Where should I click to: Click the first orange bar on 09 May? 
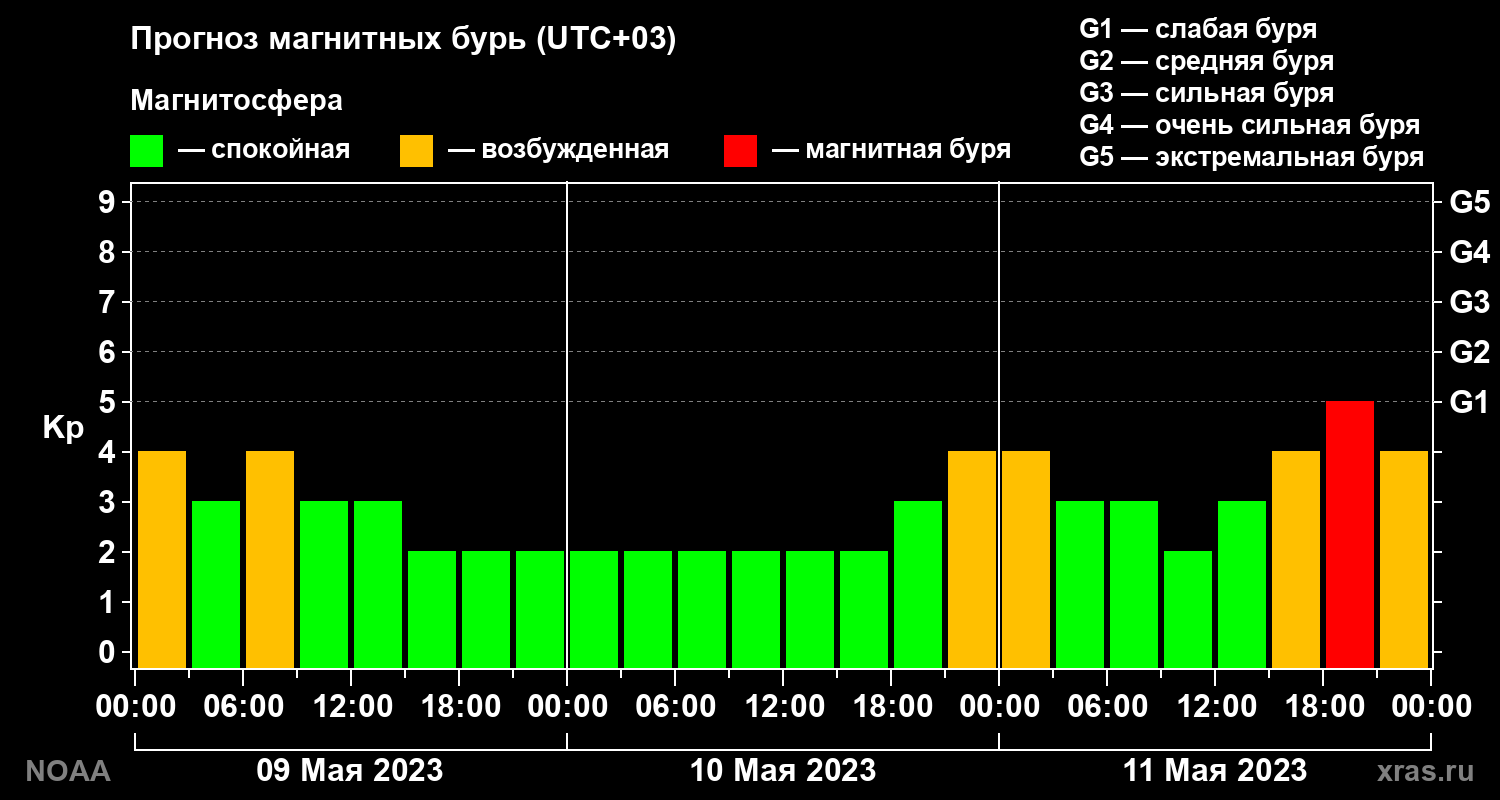[x=162, y=559]
